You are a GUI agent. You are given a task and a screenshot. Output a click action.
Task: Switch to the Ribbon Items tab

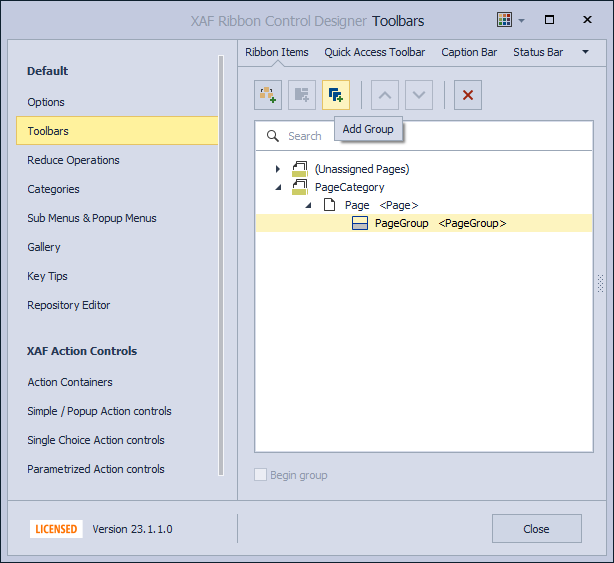[x=277, y=52]
